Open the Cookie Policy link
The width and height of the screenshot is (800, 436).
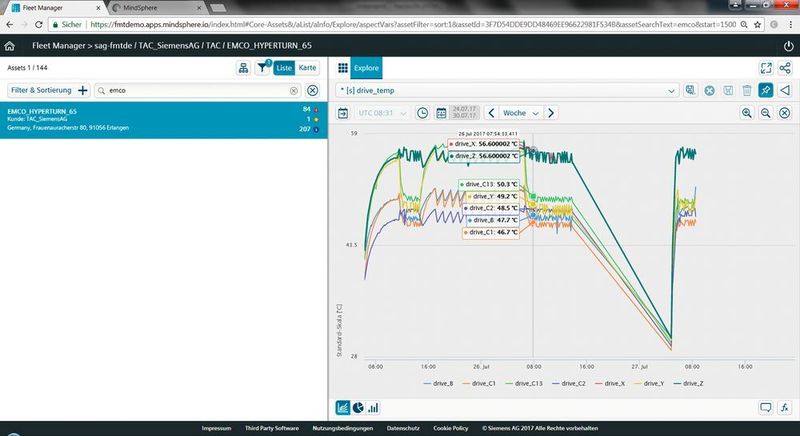click(x=451, y=428)
